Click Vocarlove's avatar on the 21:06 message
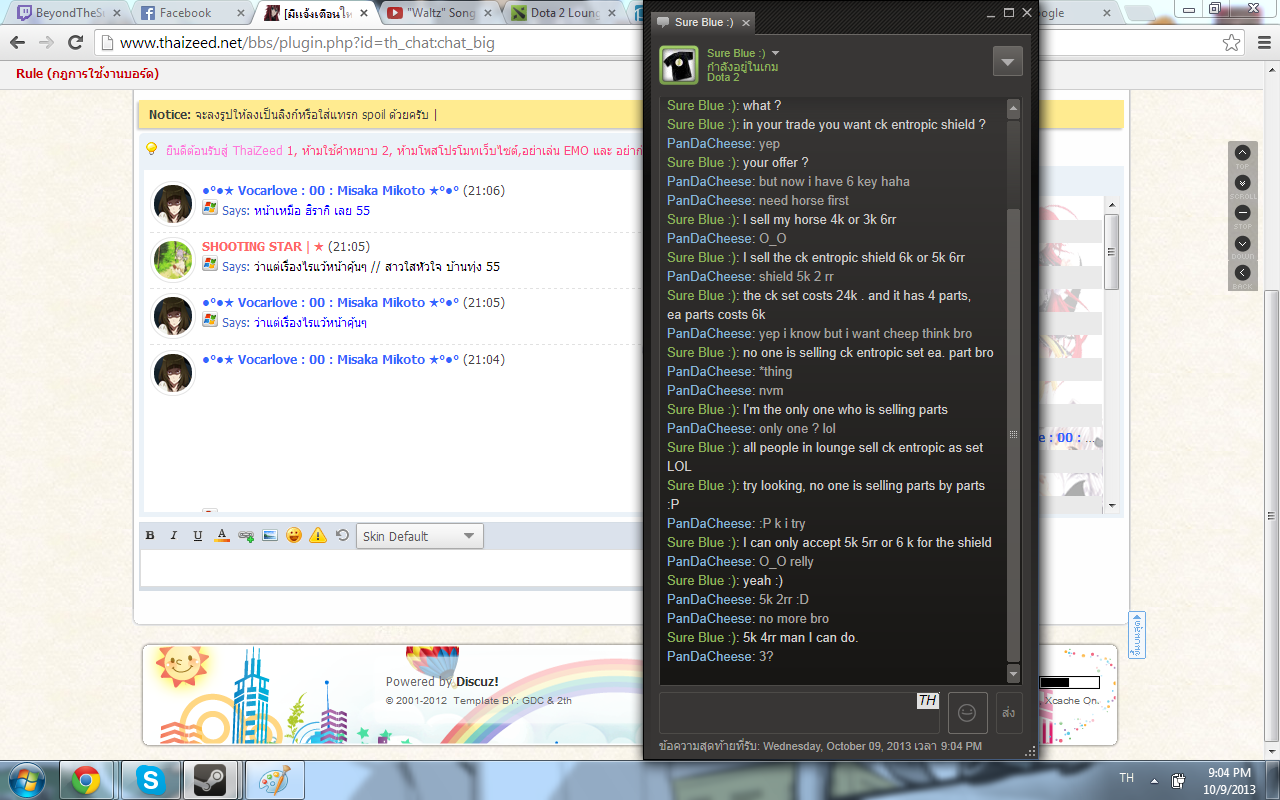 pos(172,203)
